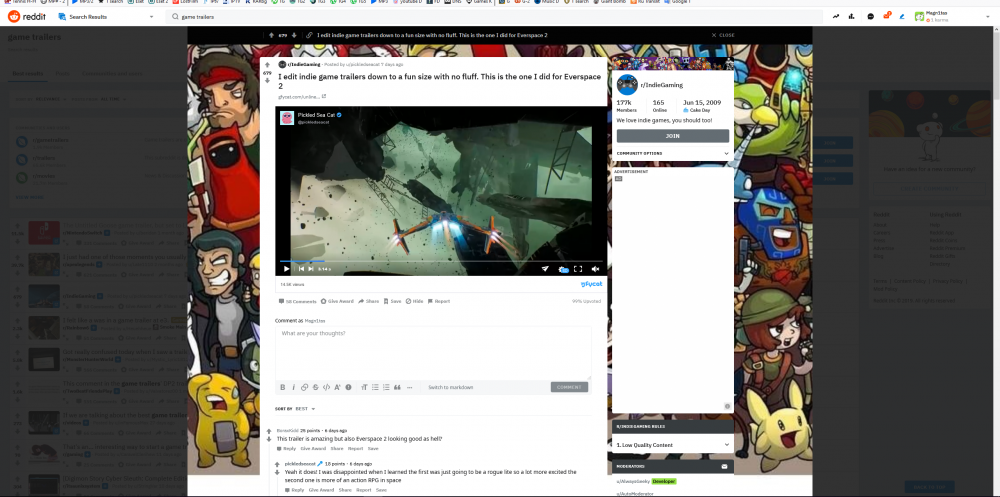Apply bold formatting in the comment editor
Viewport: 1000px width, 497px height.
[x=283, y=387]
